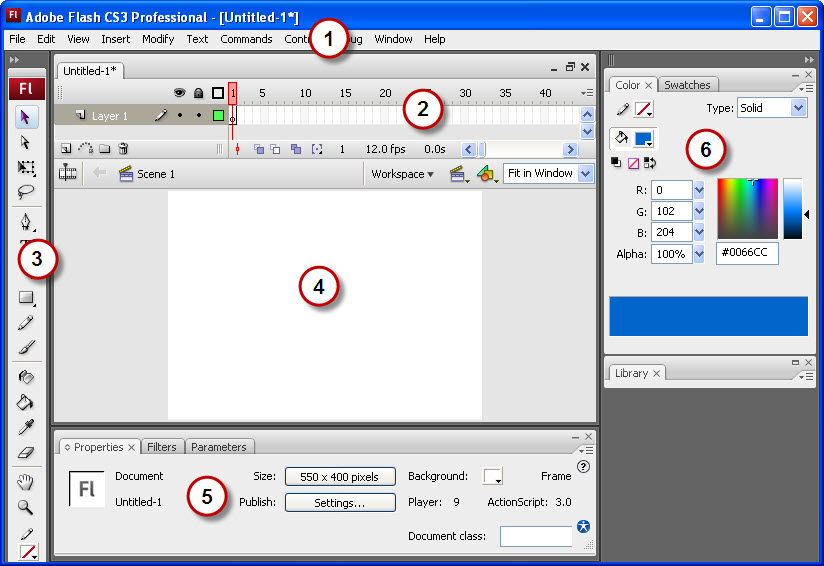
Task: Select the Eyedropper tool
Action: [x=25, y=427]
